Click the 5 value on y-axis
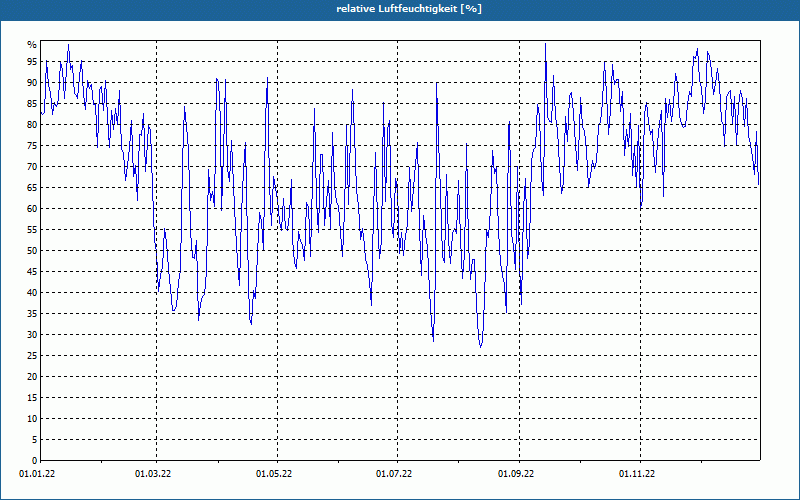The width and height of the screenshot is (800, 500). point(34,440)
